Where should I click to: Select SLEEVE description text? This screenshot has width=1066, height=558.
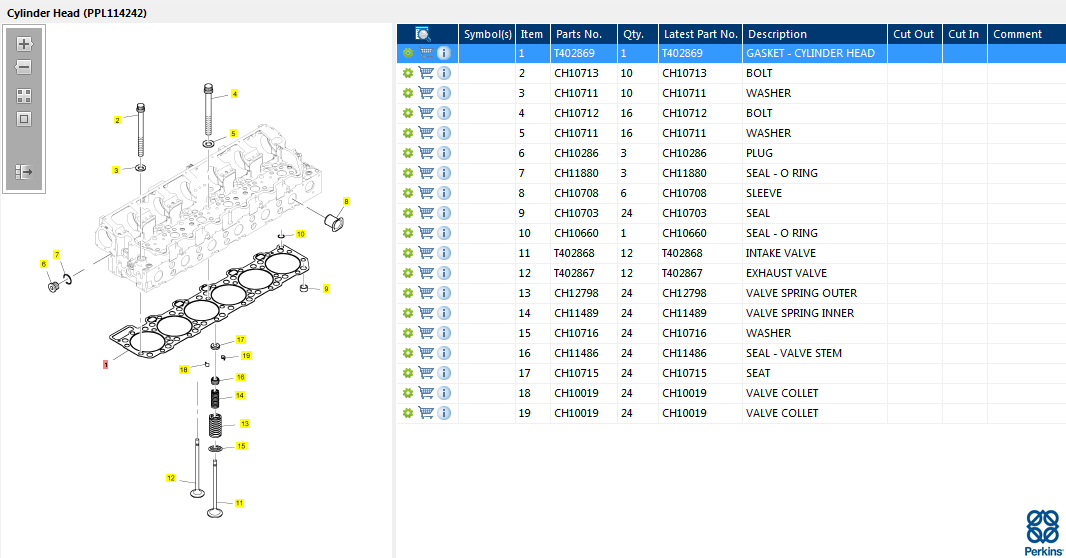point(764,193)
